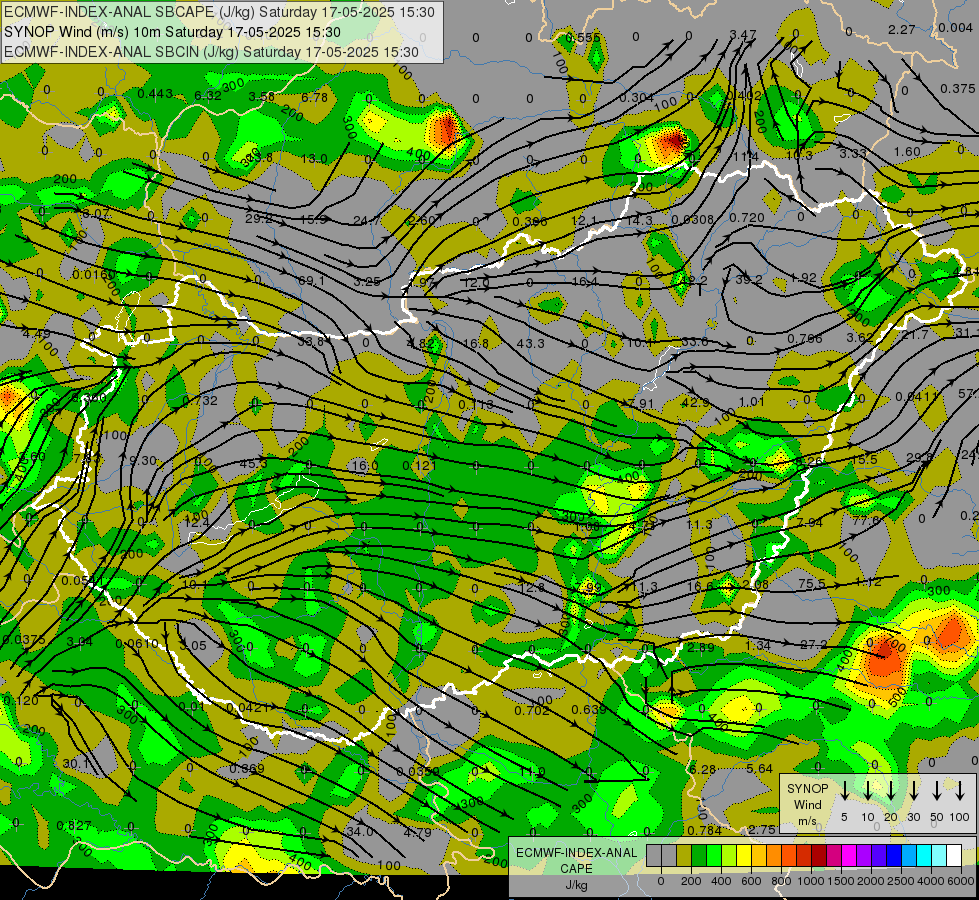
Task: Click the 0.443 value on the map
Action: (155, 94)
